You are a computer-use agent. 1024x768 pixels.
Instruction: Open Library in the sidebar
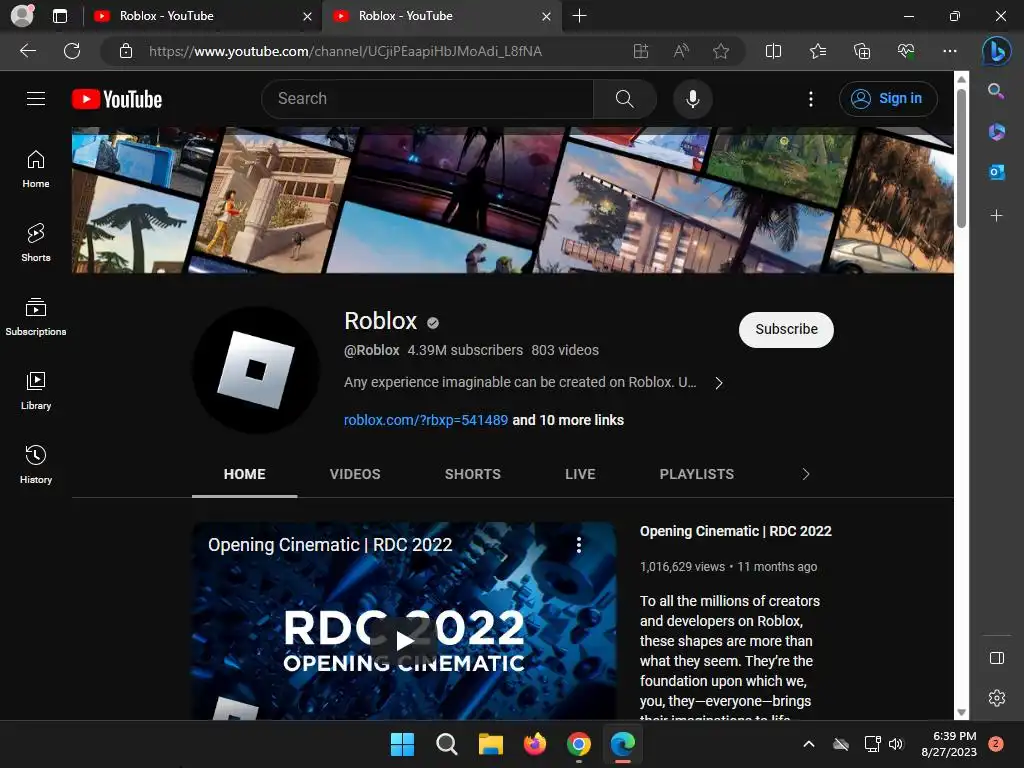[36, 391]
